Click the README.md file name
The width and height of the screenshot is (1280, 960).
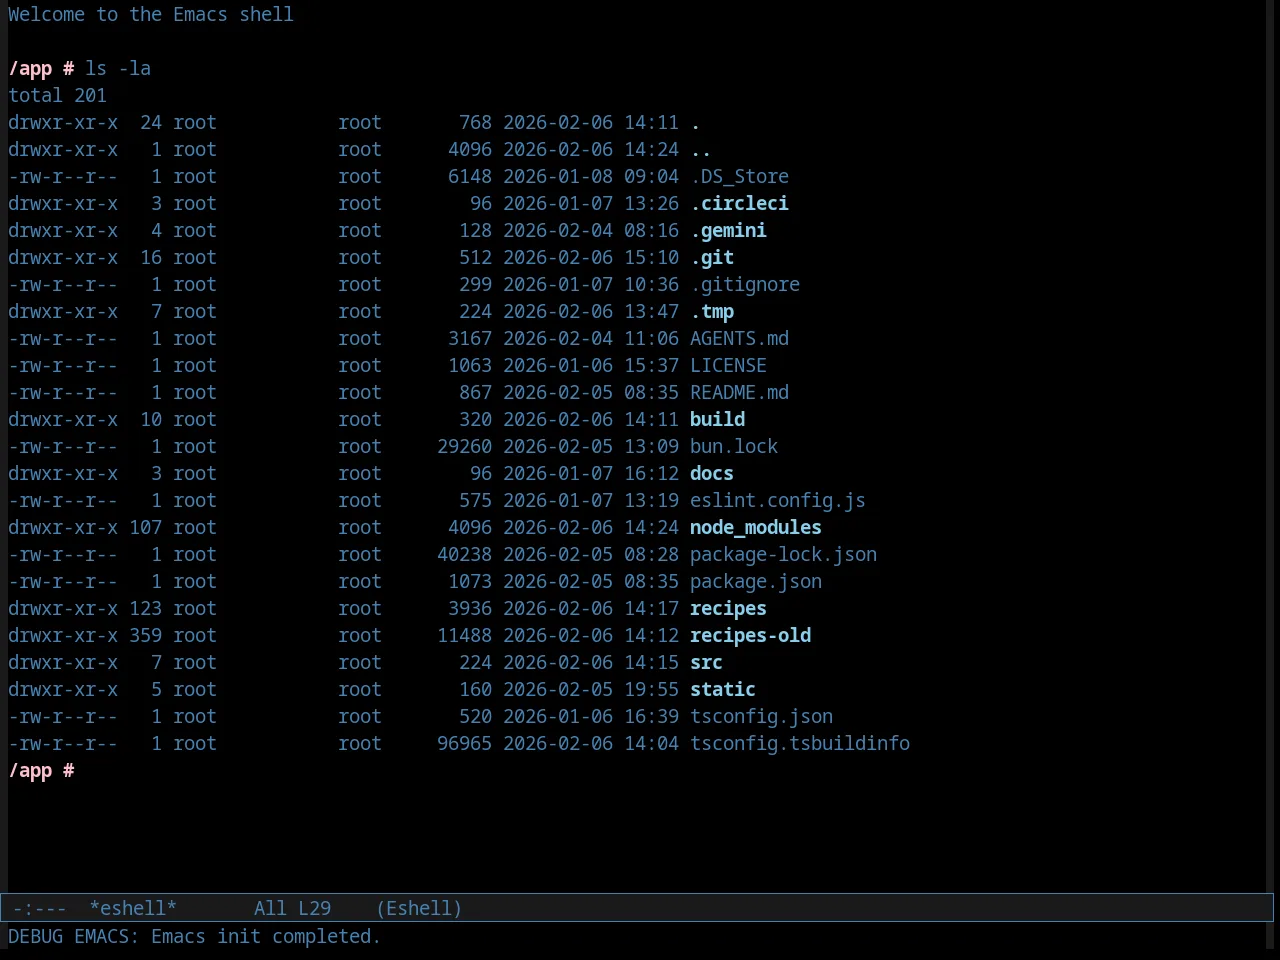pyautogui.click(x=739, y=392)
